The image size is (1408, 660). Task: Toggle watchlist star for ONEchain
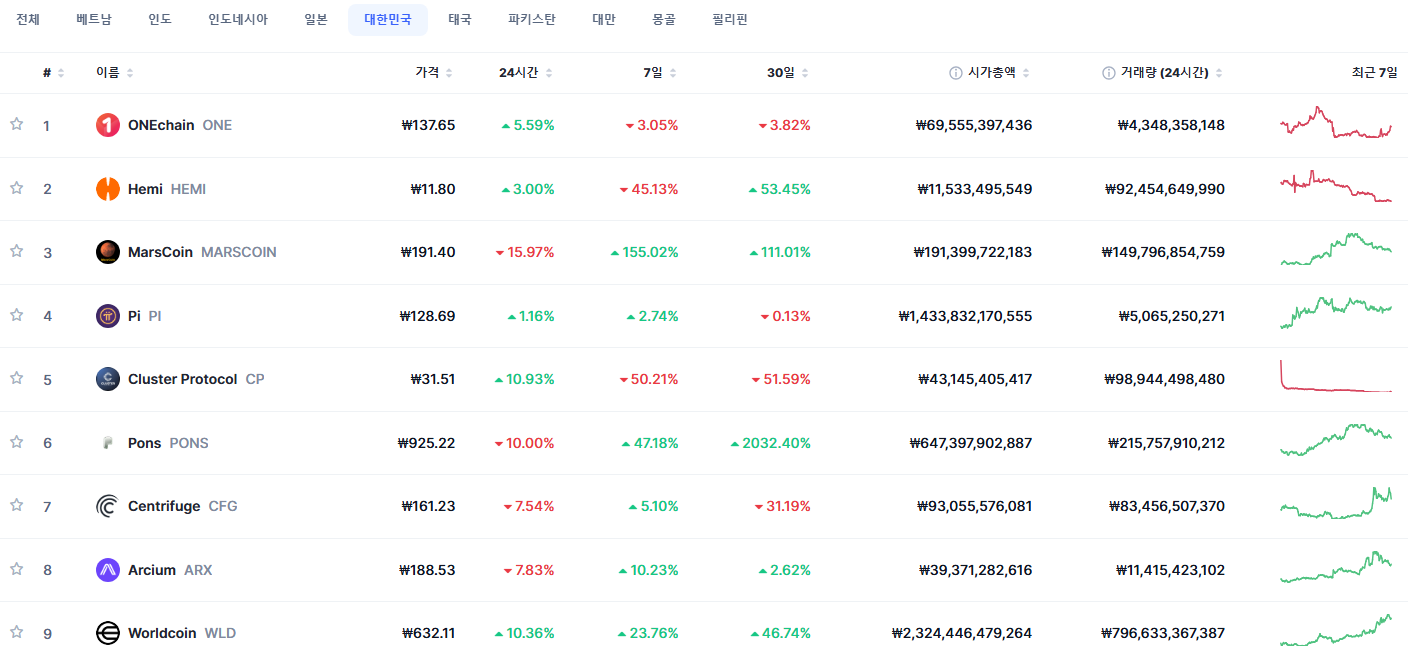pos(16,124)
